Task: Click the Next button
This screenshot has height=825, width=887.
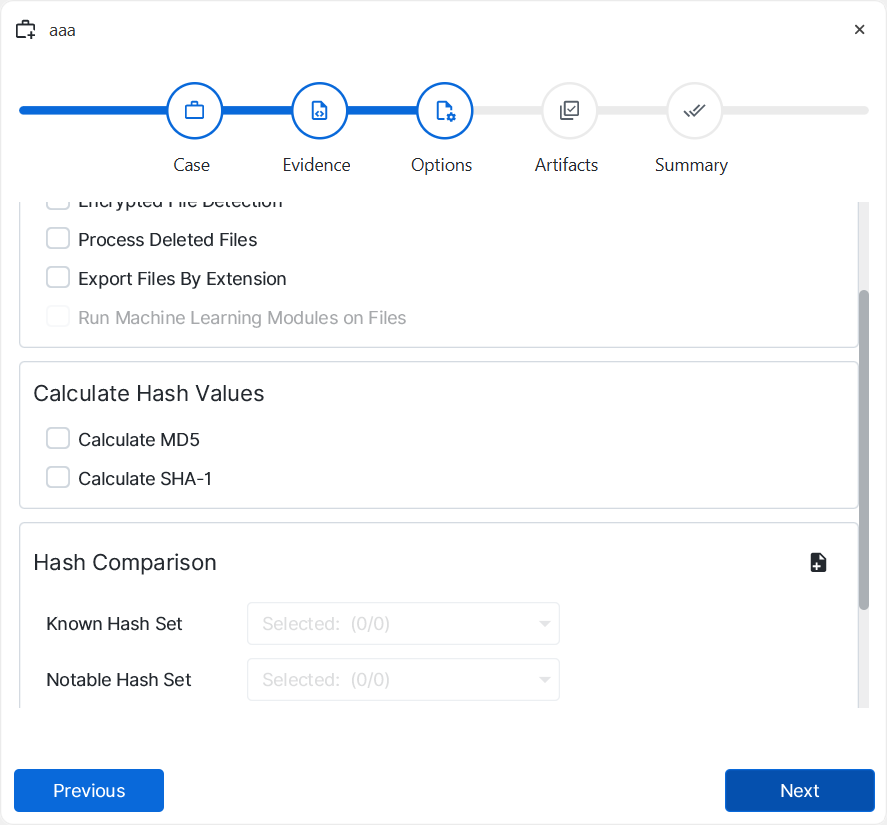Action: (799, 790)
